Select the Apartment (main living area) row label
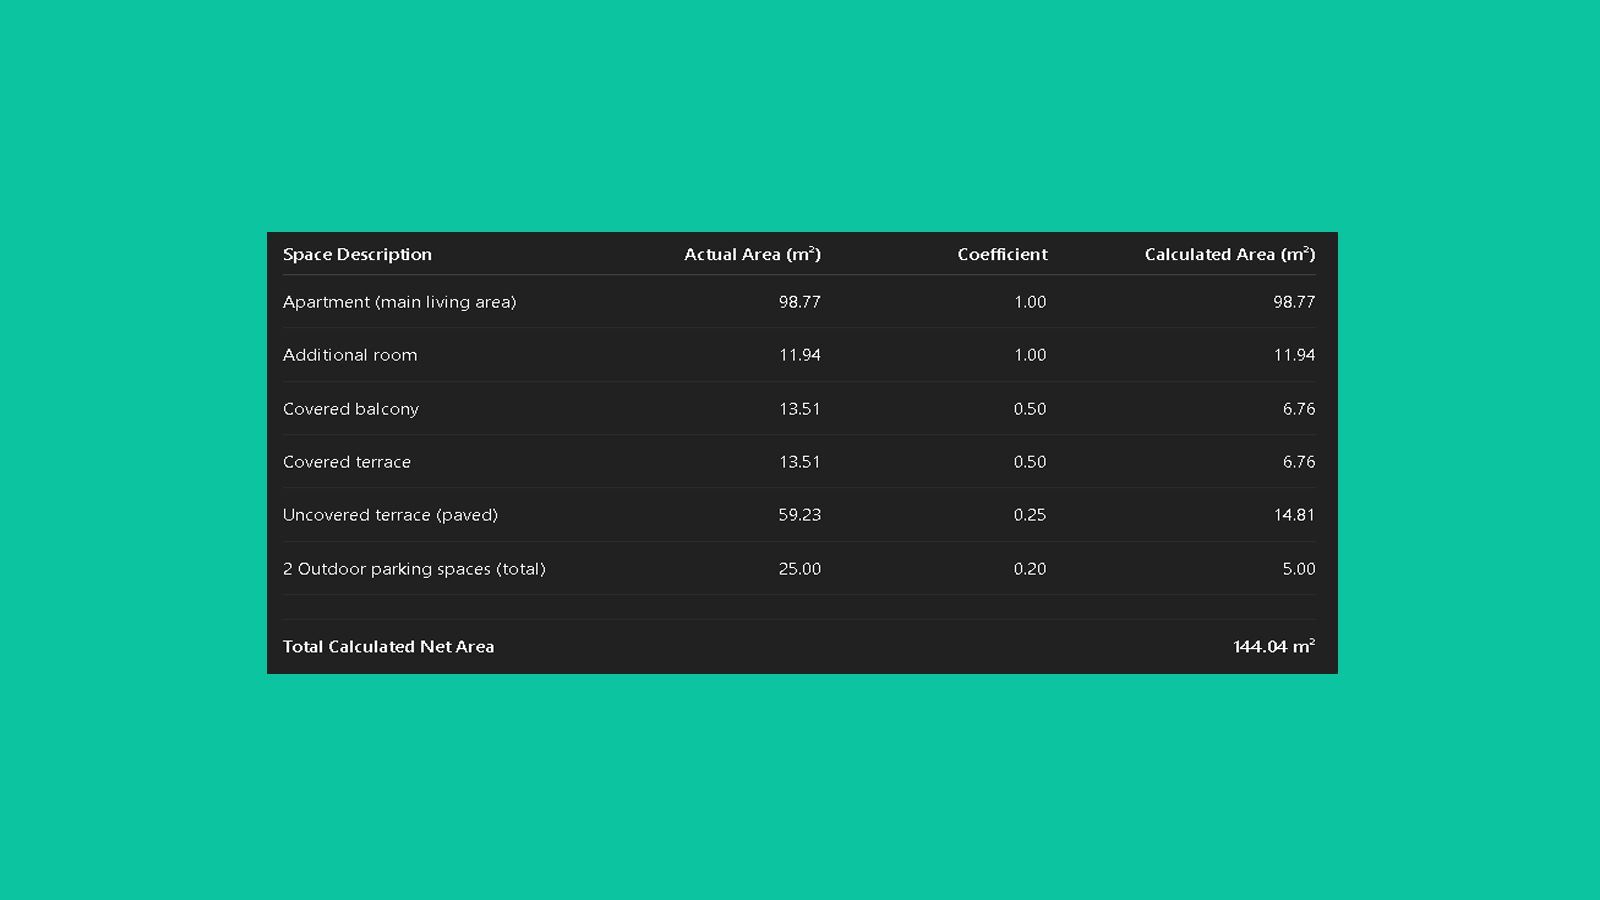This screenshot has height=900, width=1600. click(x=399, y=302)
